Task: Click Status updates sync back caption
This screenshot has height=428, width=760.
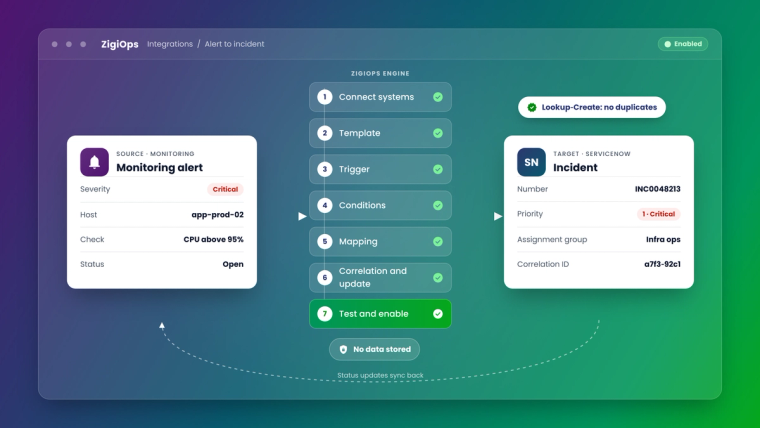Action: click(380, 375)
